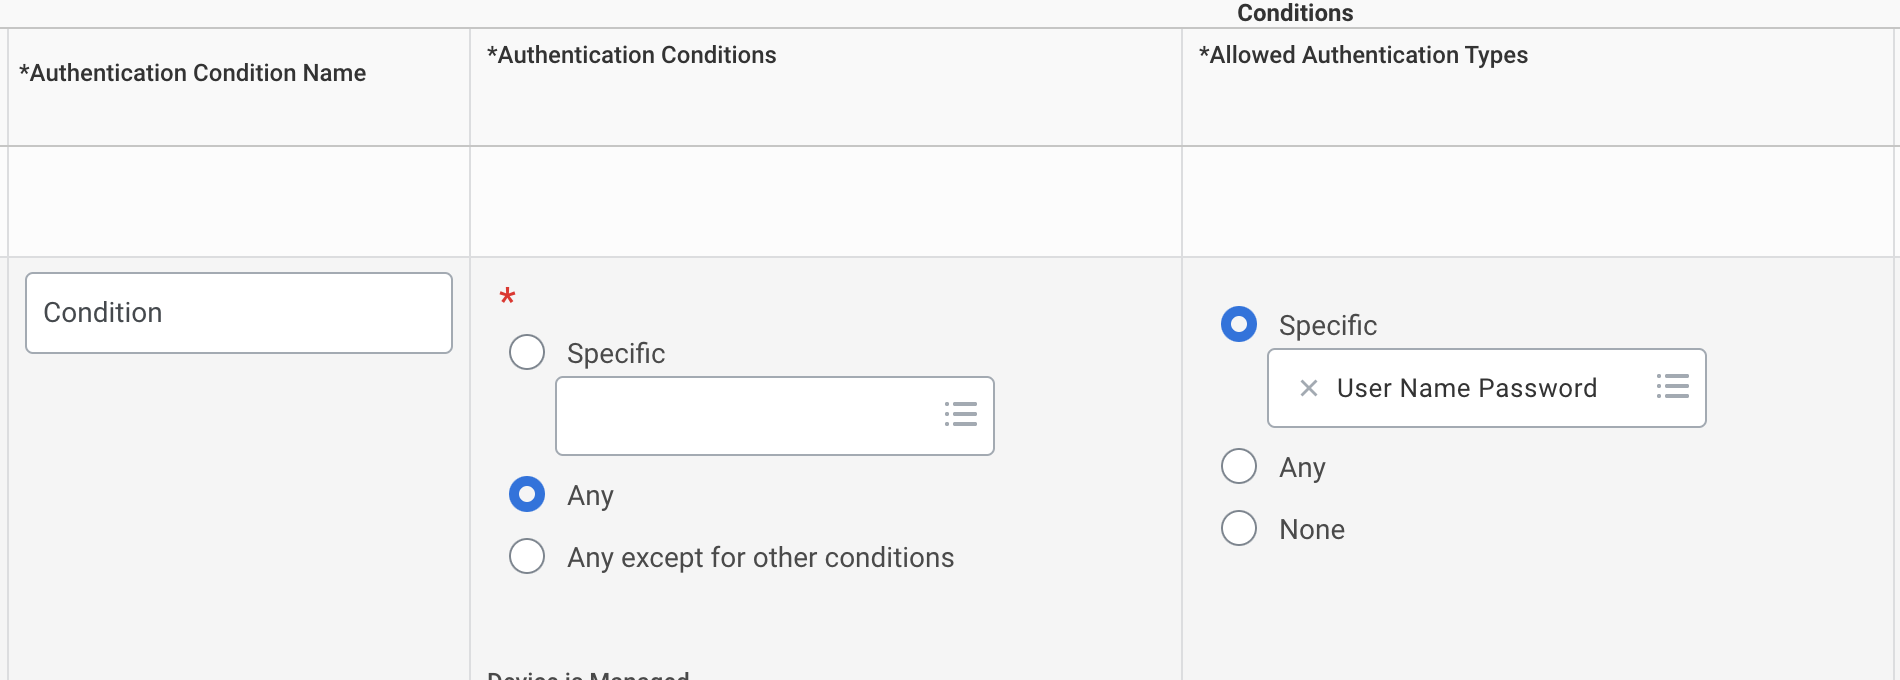Click Authentication Conditions column header
Image resolution: width=1900 pixels, height=680 pixels.
pyautogui.click(x=631, y=55)
